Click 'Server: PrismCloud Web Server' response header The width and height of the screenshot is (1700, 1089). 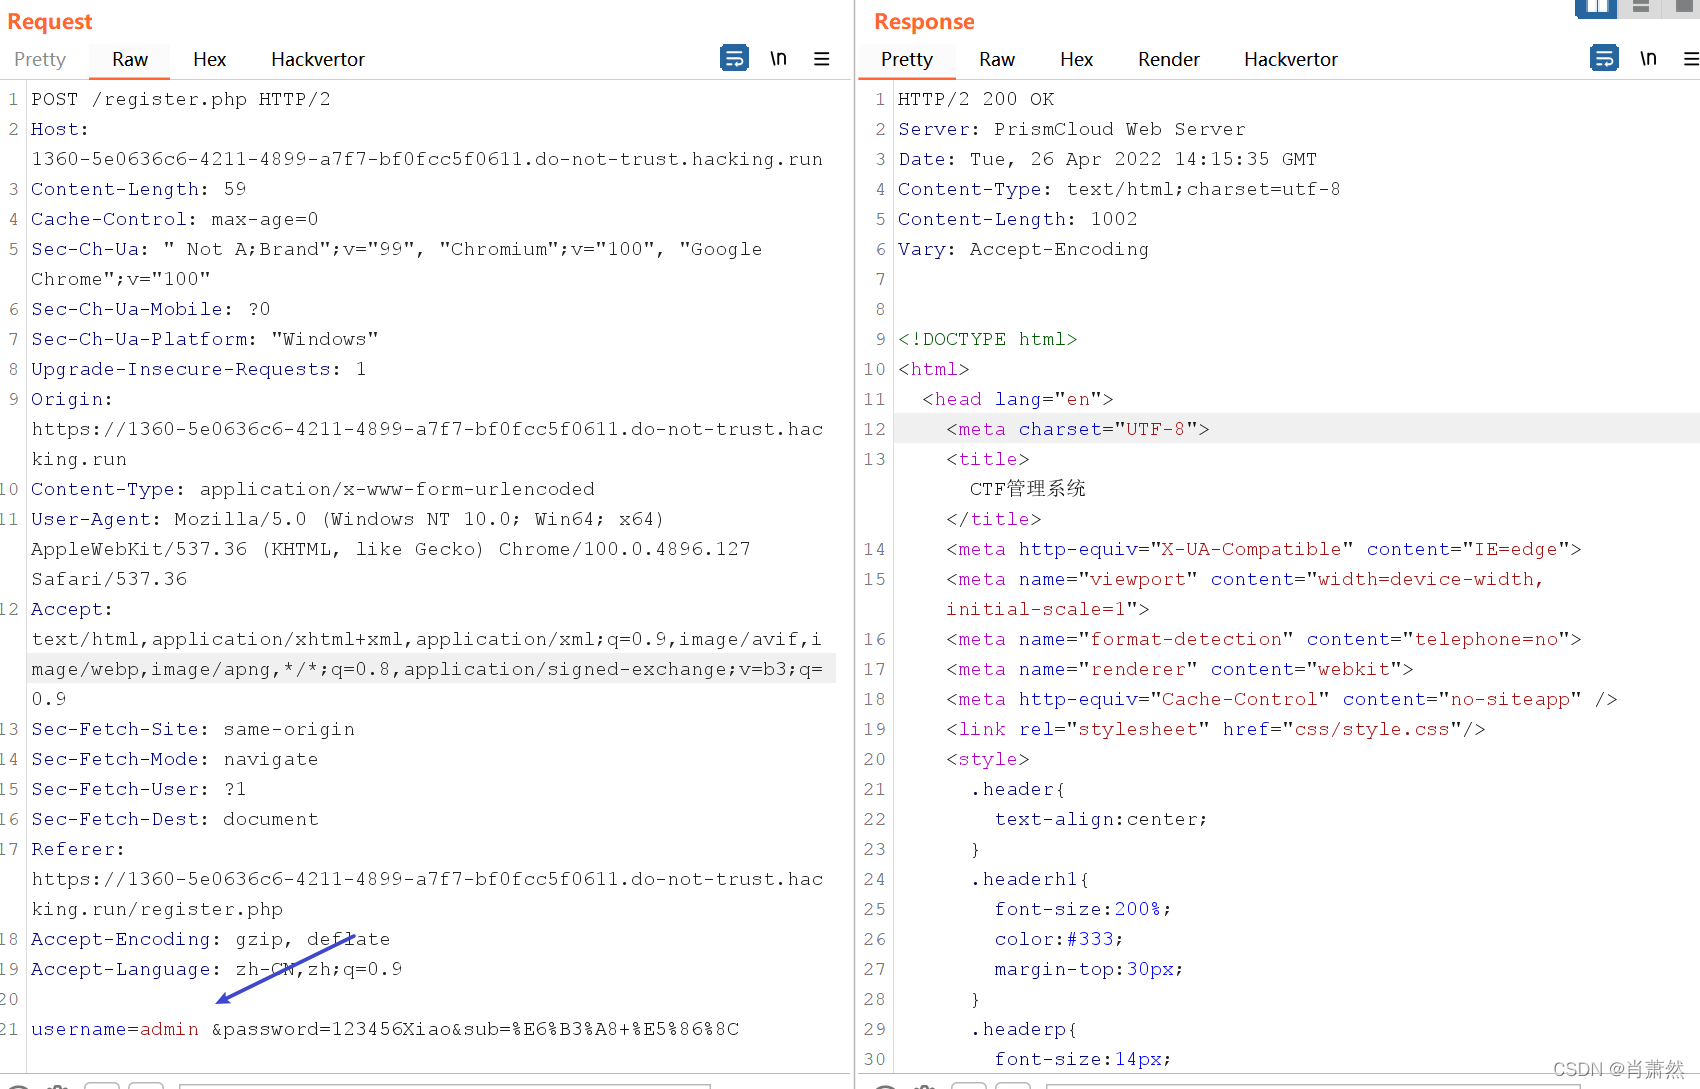1072,129
